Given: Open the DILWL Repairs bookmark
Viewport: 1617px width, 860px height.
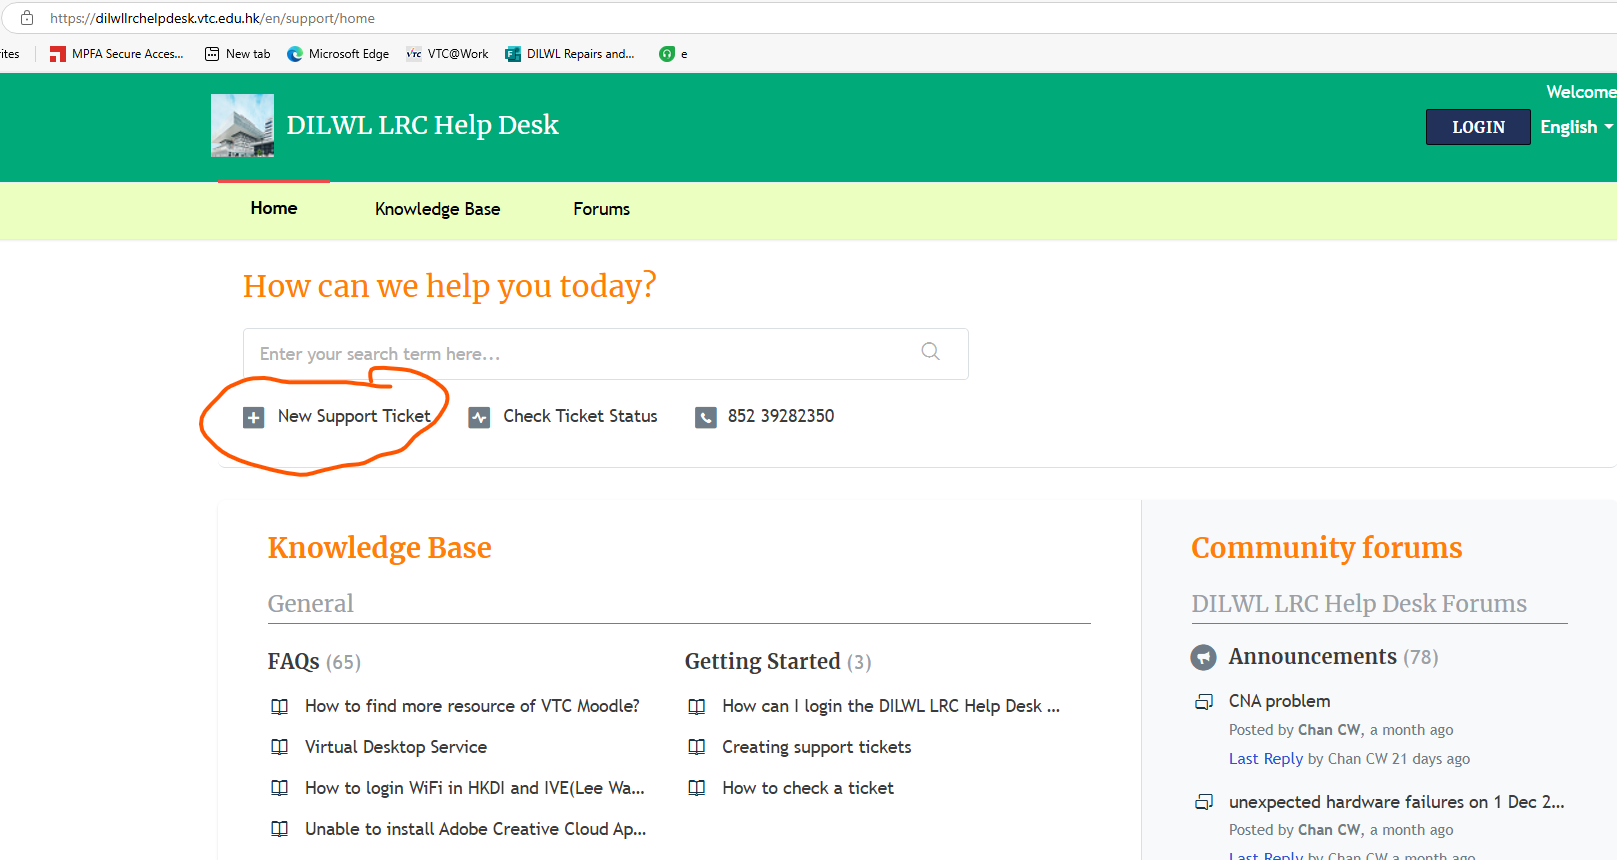Looking at the screenshot, I should coord(570,54).
